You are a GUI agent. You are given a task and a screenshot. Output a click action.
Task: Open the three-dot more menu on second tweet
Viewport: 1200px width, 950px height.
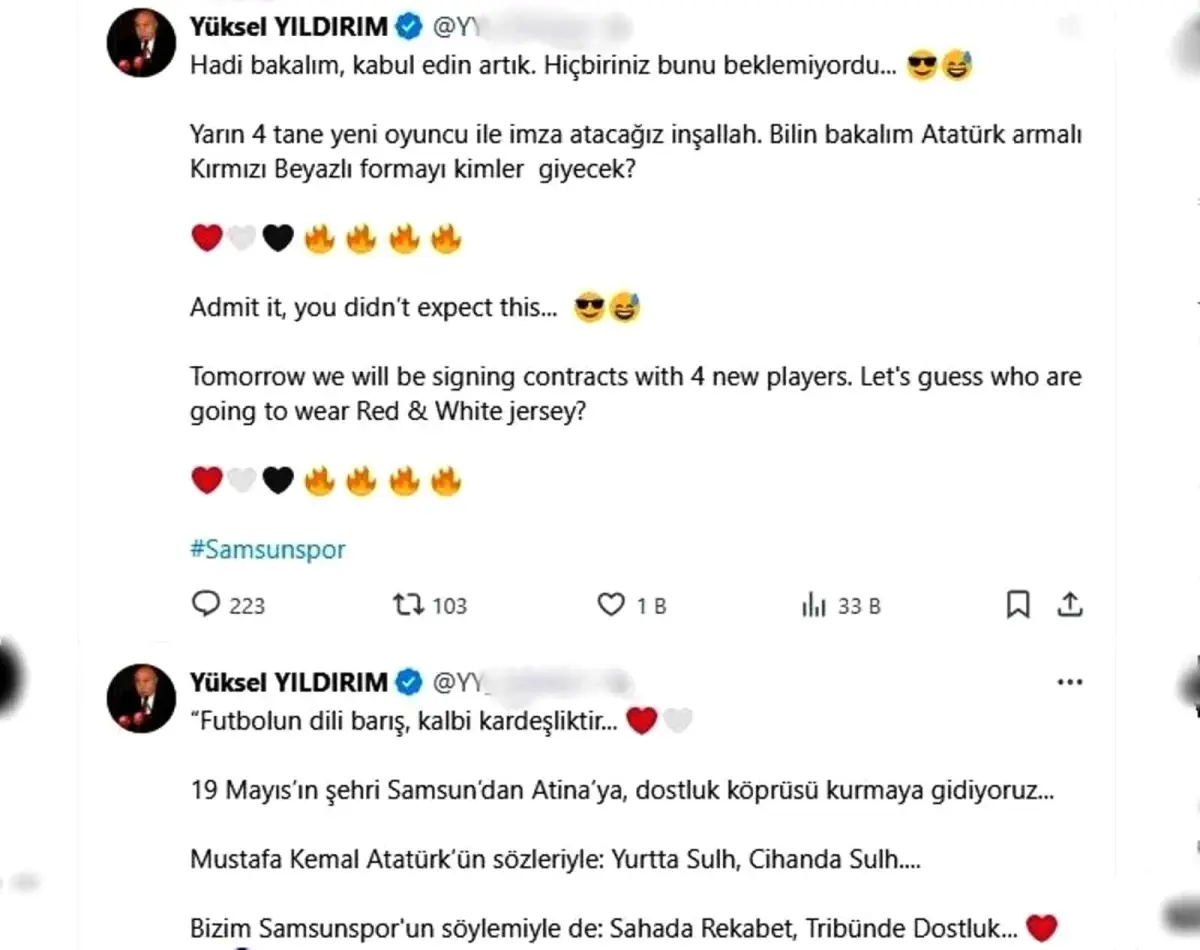tap(1069, 683)
